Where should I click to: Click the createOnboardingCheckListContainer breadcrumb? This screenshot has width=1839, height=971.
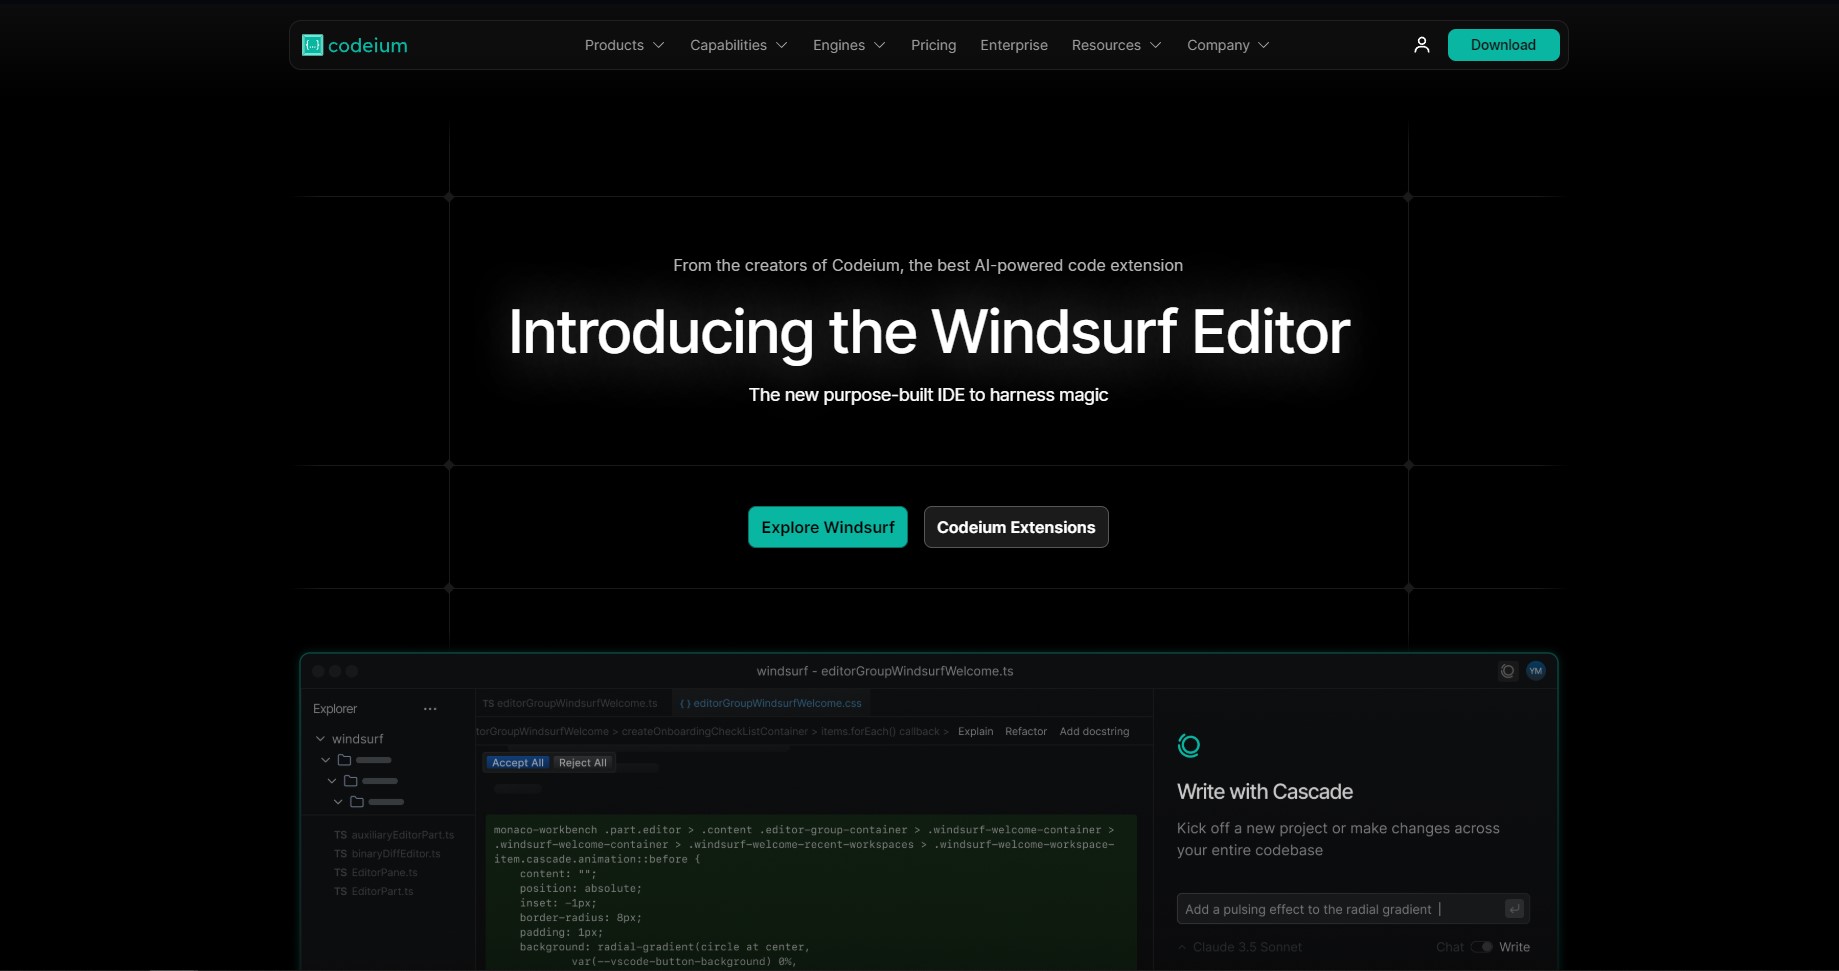point(715,731)
